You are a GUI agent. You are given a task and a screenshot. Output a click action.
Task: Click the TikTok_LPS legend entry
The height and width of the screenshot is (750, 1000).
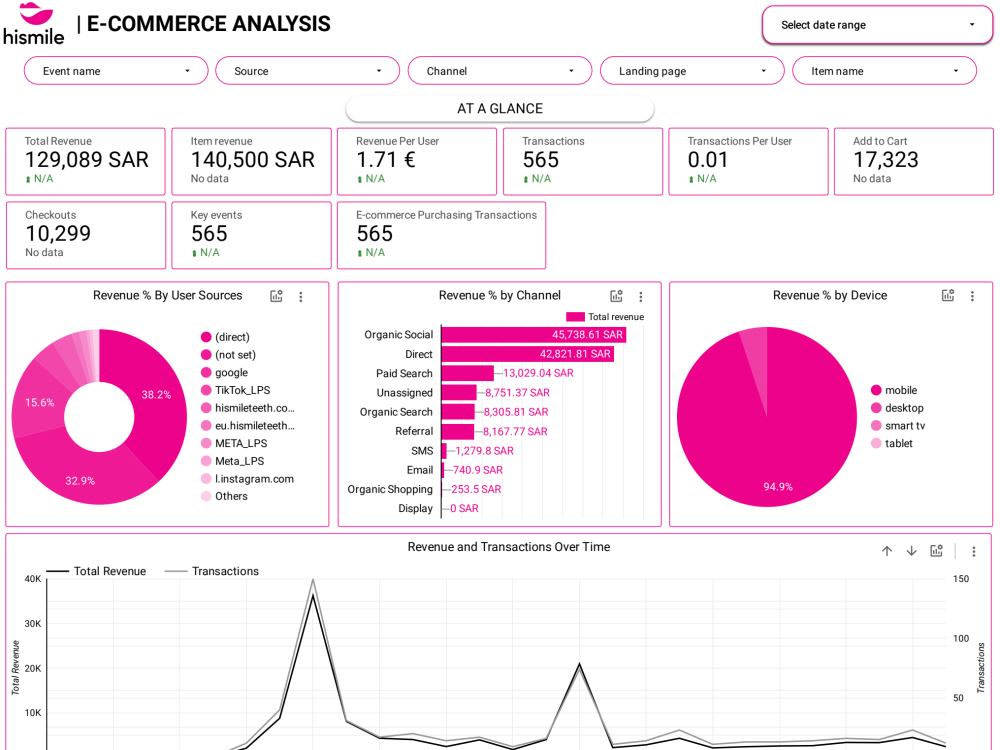coord(235,390)
